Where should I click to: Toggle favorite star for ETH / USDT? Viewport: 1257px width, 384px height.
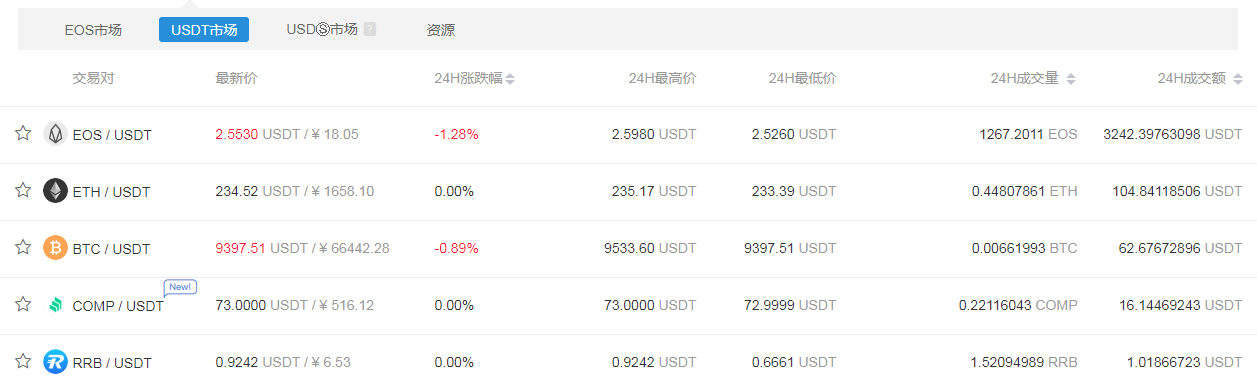[x=23, y=191]
